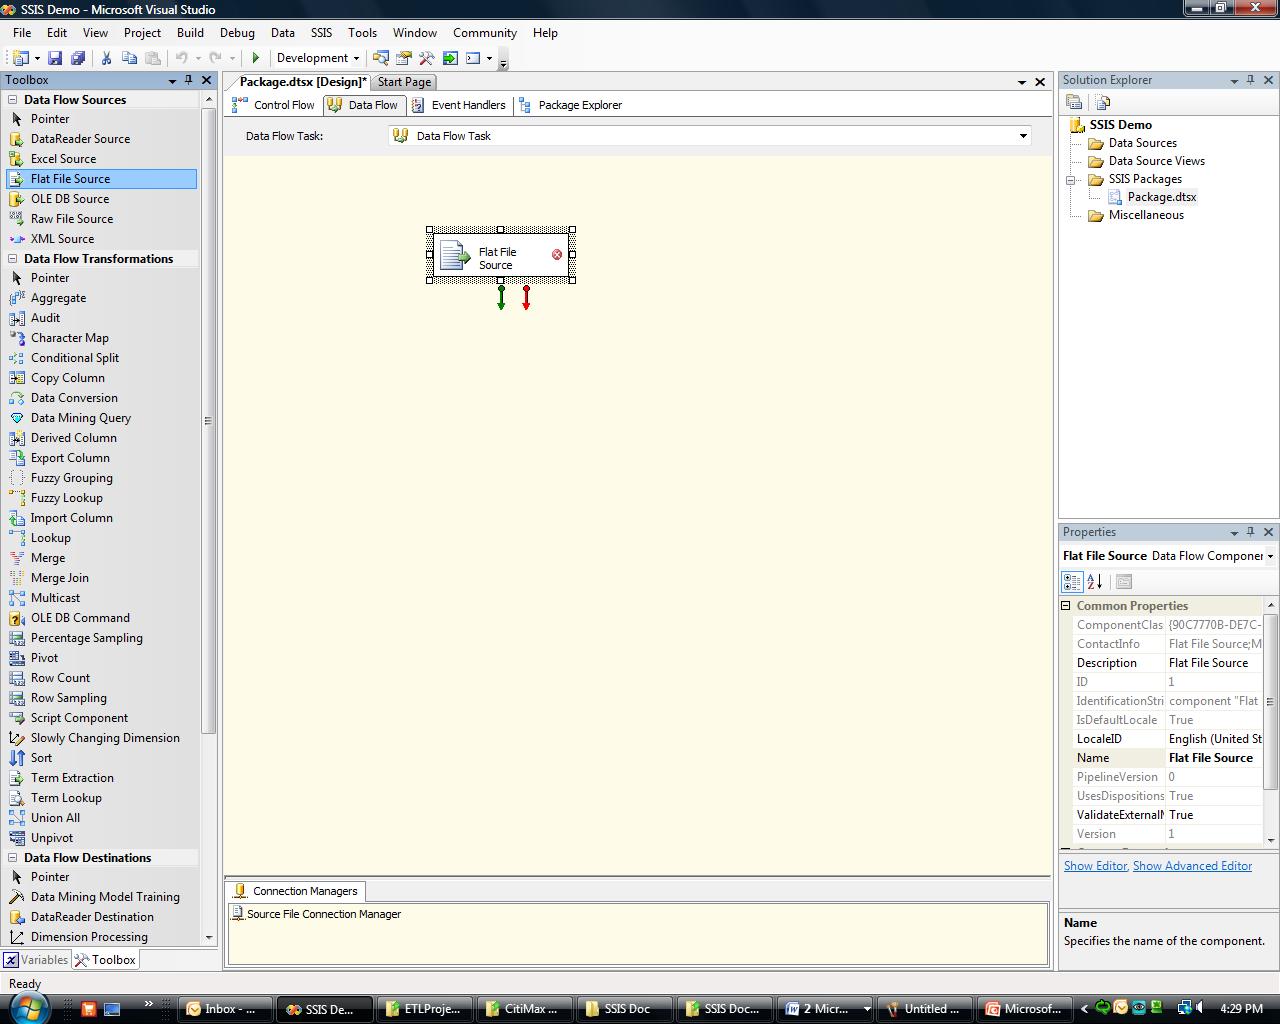The image size is (1280, 1024).
Task: Open the SSIS menu
Action: [321, 33]
